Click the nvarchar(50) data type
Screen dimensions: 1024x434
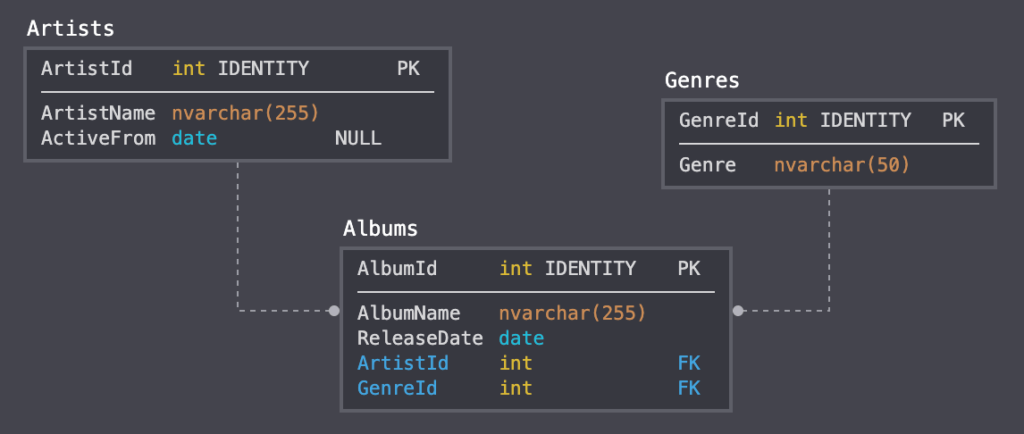click(842, 164)
